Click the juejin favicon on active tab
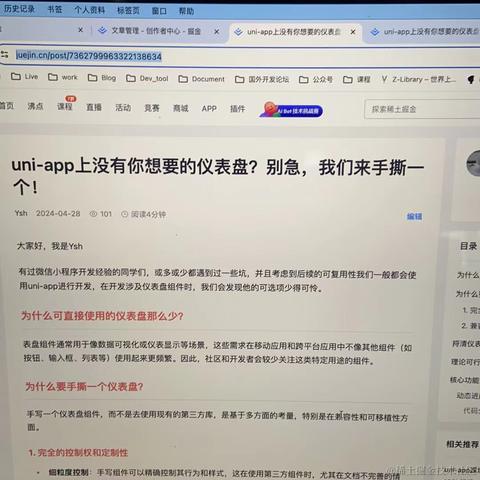 (238, 32)
